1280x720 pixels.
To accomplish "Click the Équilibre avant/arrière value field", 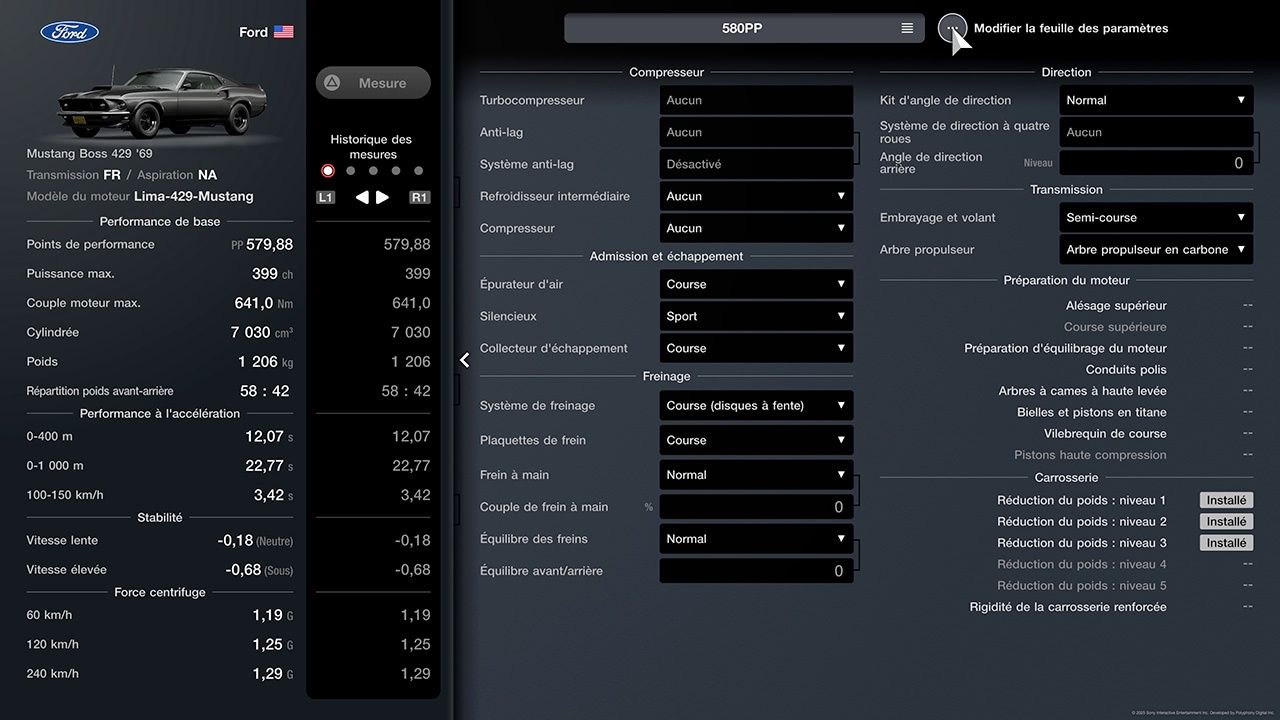I will (756, 571).
